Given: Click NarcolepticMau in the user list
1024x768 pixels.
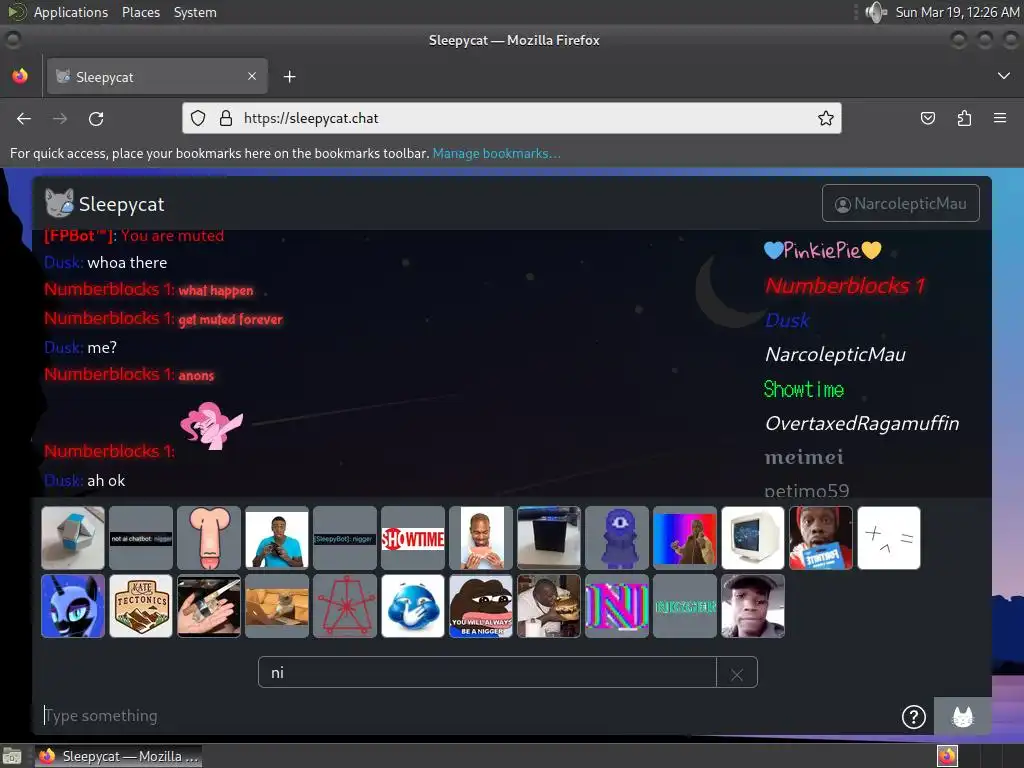Looking at the screenshot, I should pyautogui.click(x=835, y=354).
